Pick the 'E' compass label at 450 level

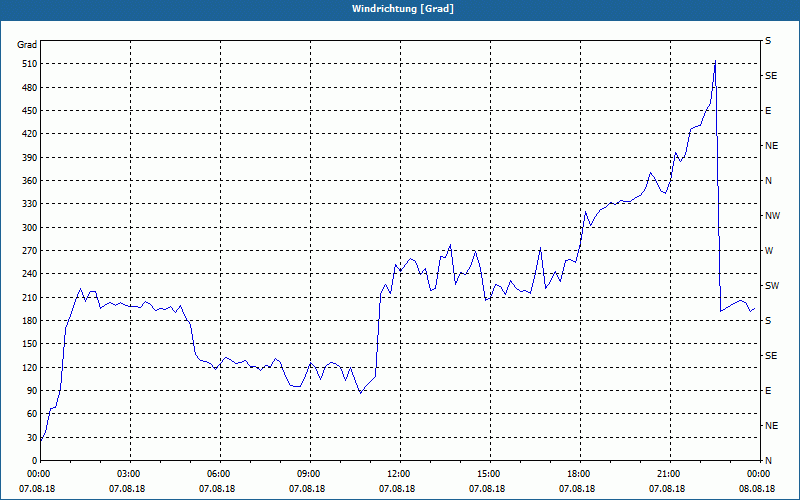pos(768,111)
